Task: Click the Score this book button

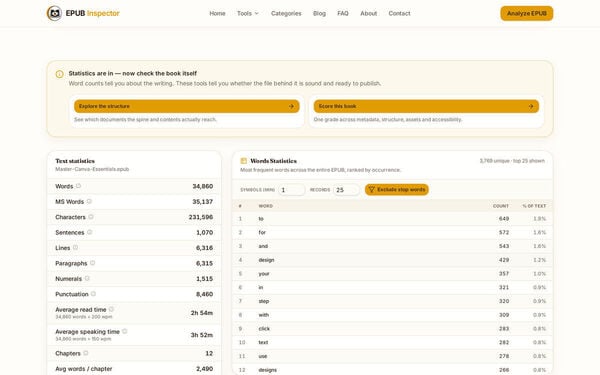Action: pos(426,106)
